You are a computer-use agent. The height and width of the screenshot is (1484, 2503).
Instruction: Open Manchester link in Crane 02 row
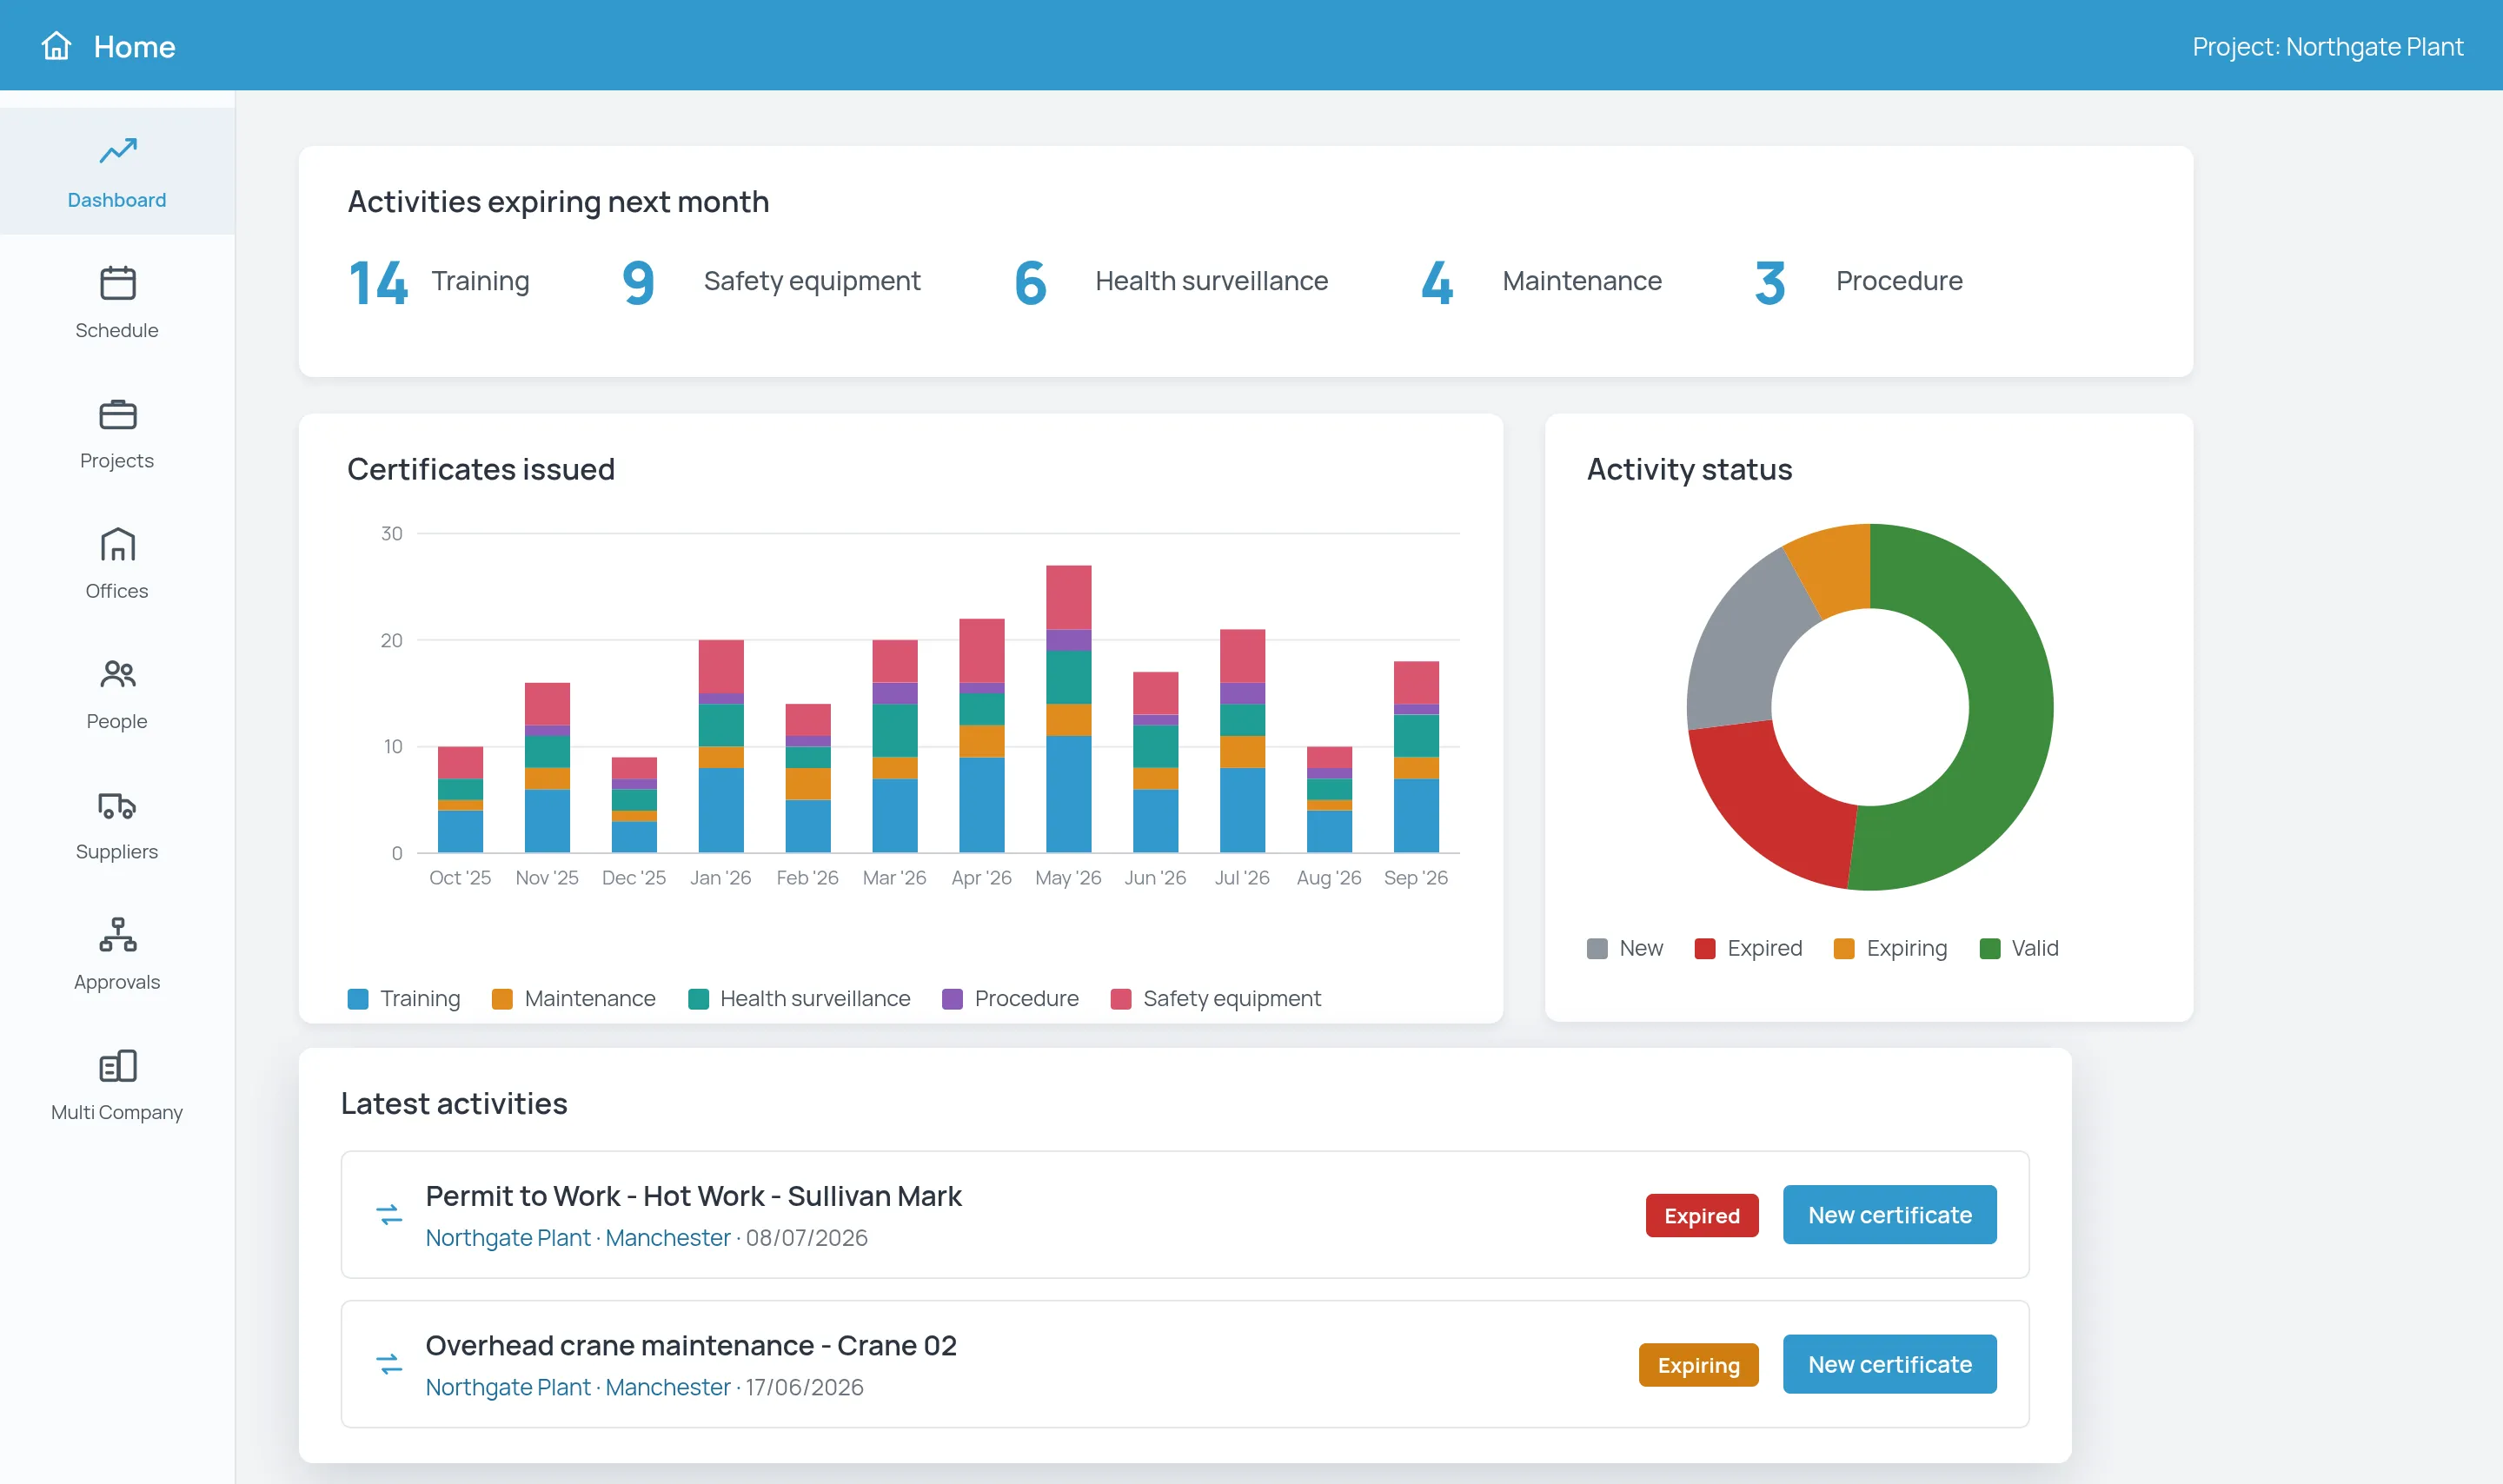tap(668, 1387)
